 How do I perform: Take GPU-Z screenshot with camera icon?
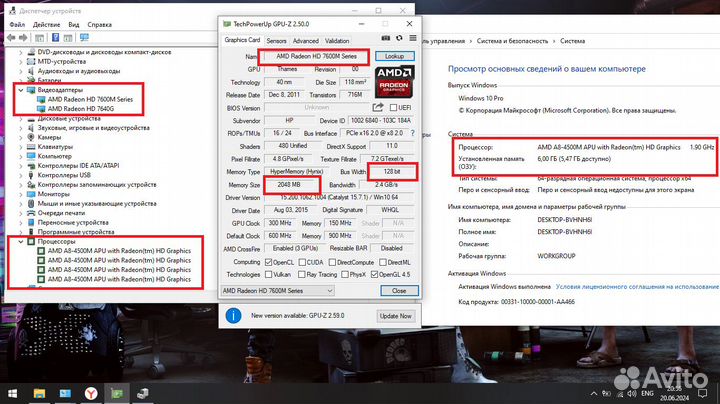386,38
